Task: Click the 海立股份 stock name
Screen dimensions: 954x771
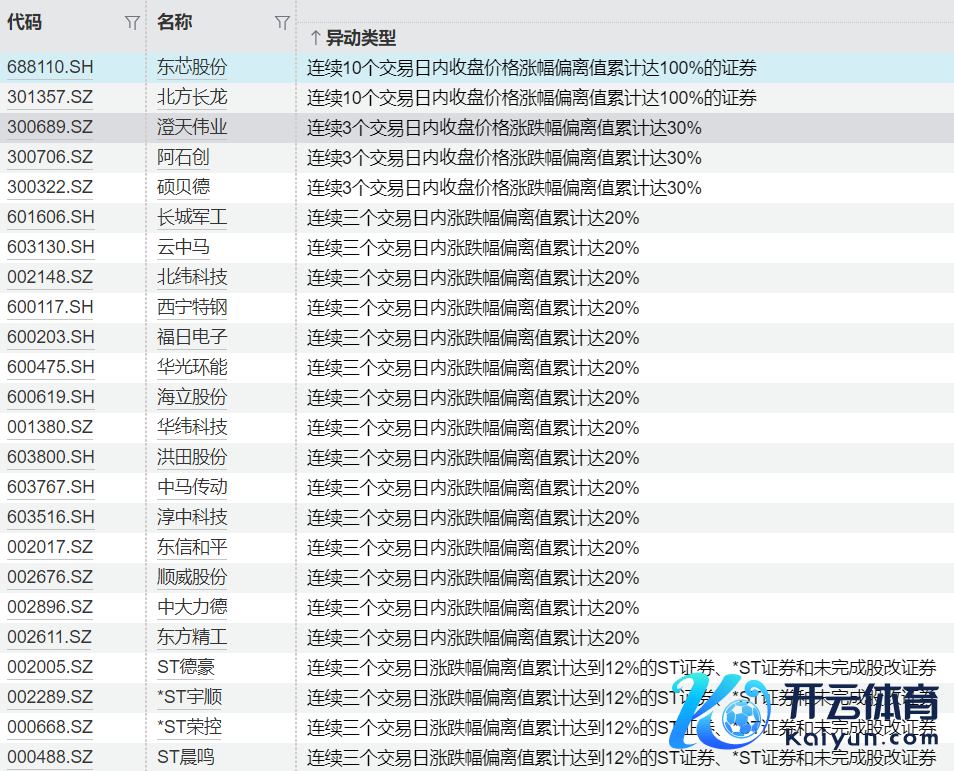Action: (192, 398)
